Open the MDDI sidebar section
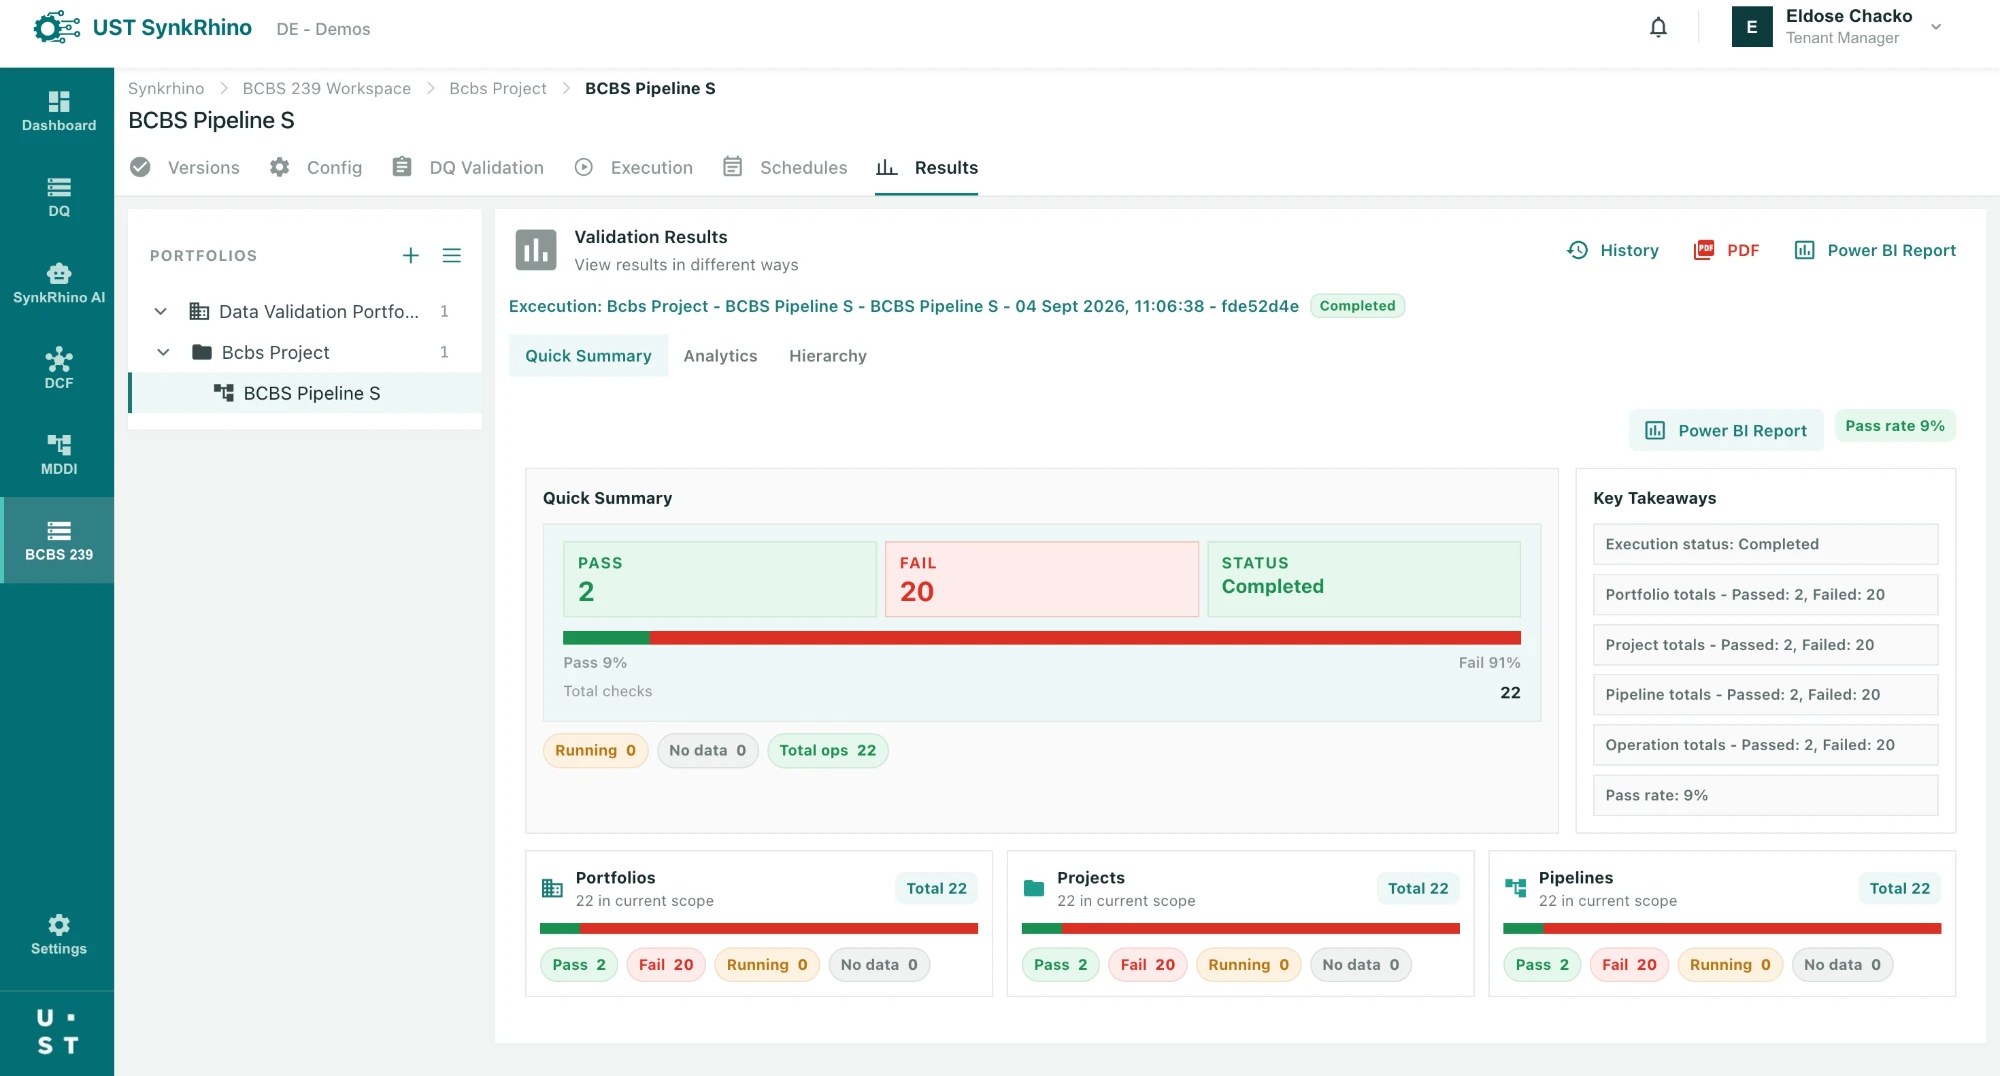 58,455
